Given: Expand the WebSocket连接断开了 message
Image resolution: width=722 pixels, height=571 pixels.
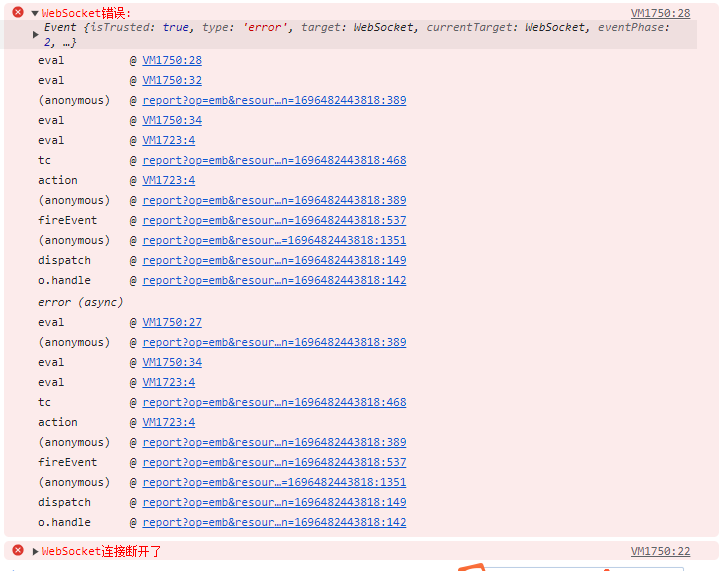Looking at the screenshot, I should [x=35, y=551].
